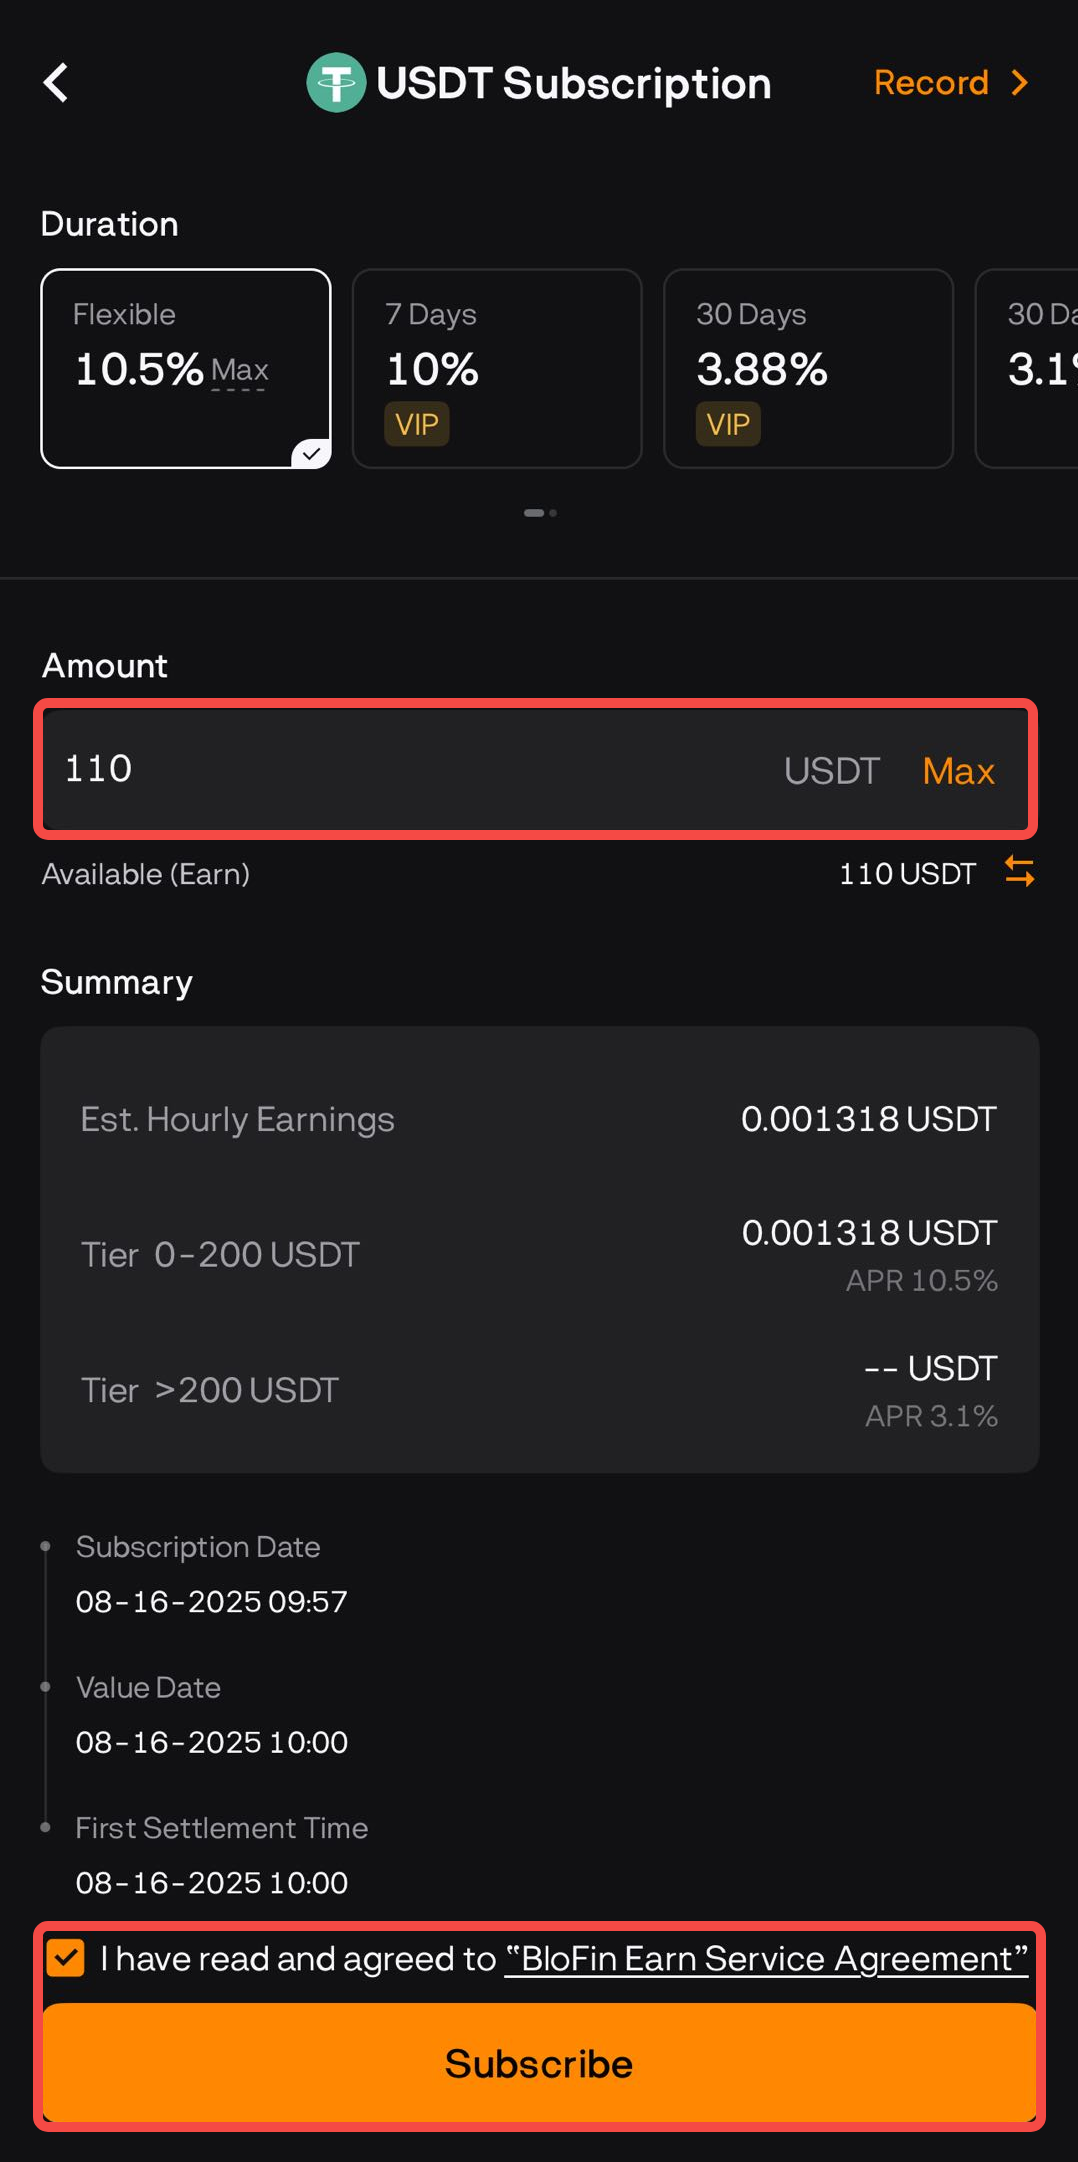Fill the maximum amount with the orange Max button
The width and height of the screenshot is (1078, 2162).
point(958,771)
